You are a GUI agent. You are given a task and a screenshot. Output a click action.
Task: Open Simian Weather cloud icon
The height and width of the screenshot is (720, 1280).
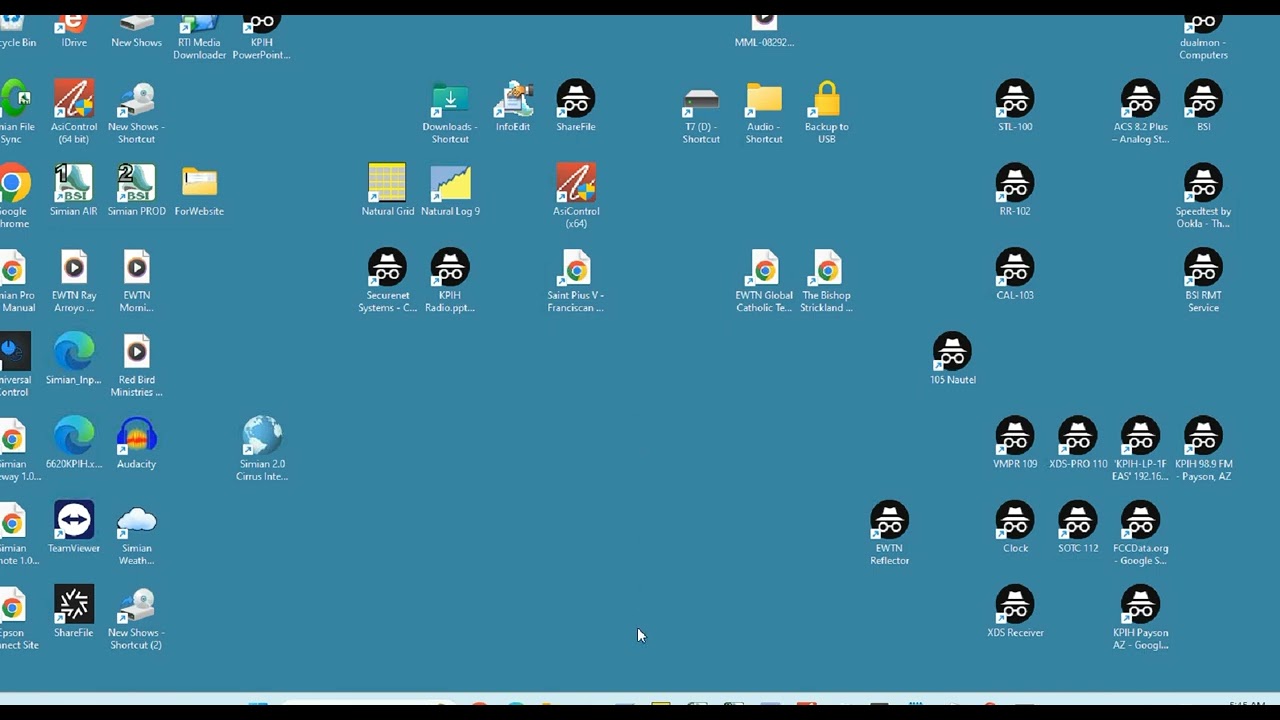(x=136, y=533)
